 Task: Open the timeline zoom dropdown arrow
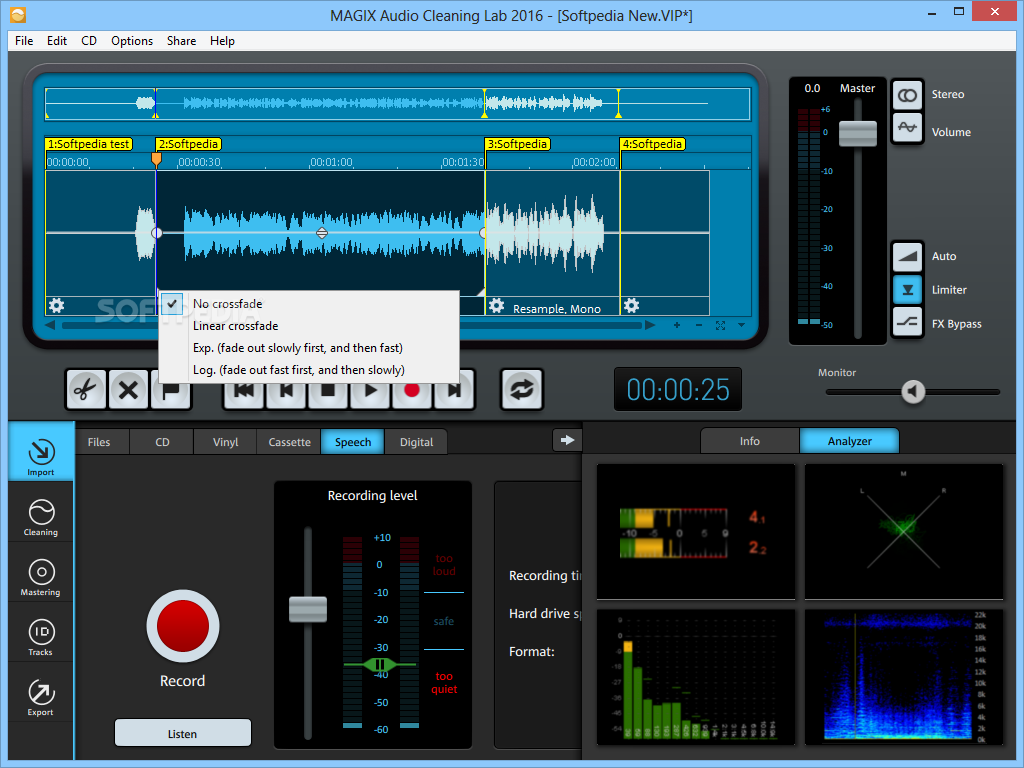(741, 325)
